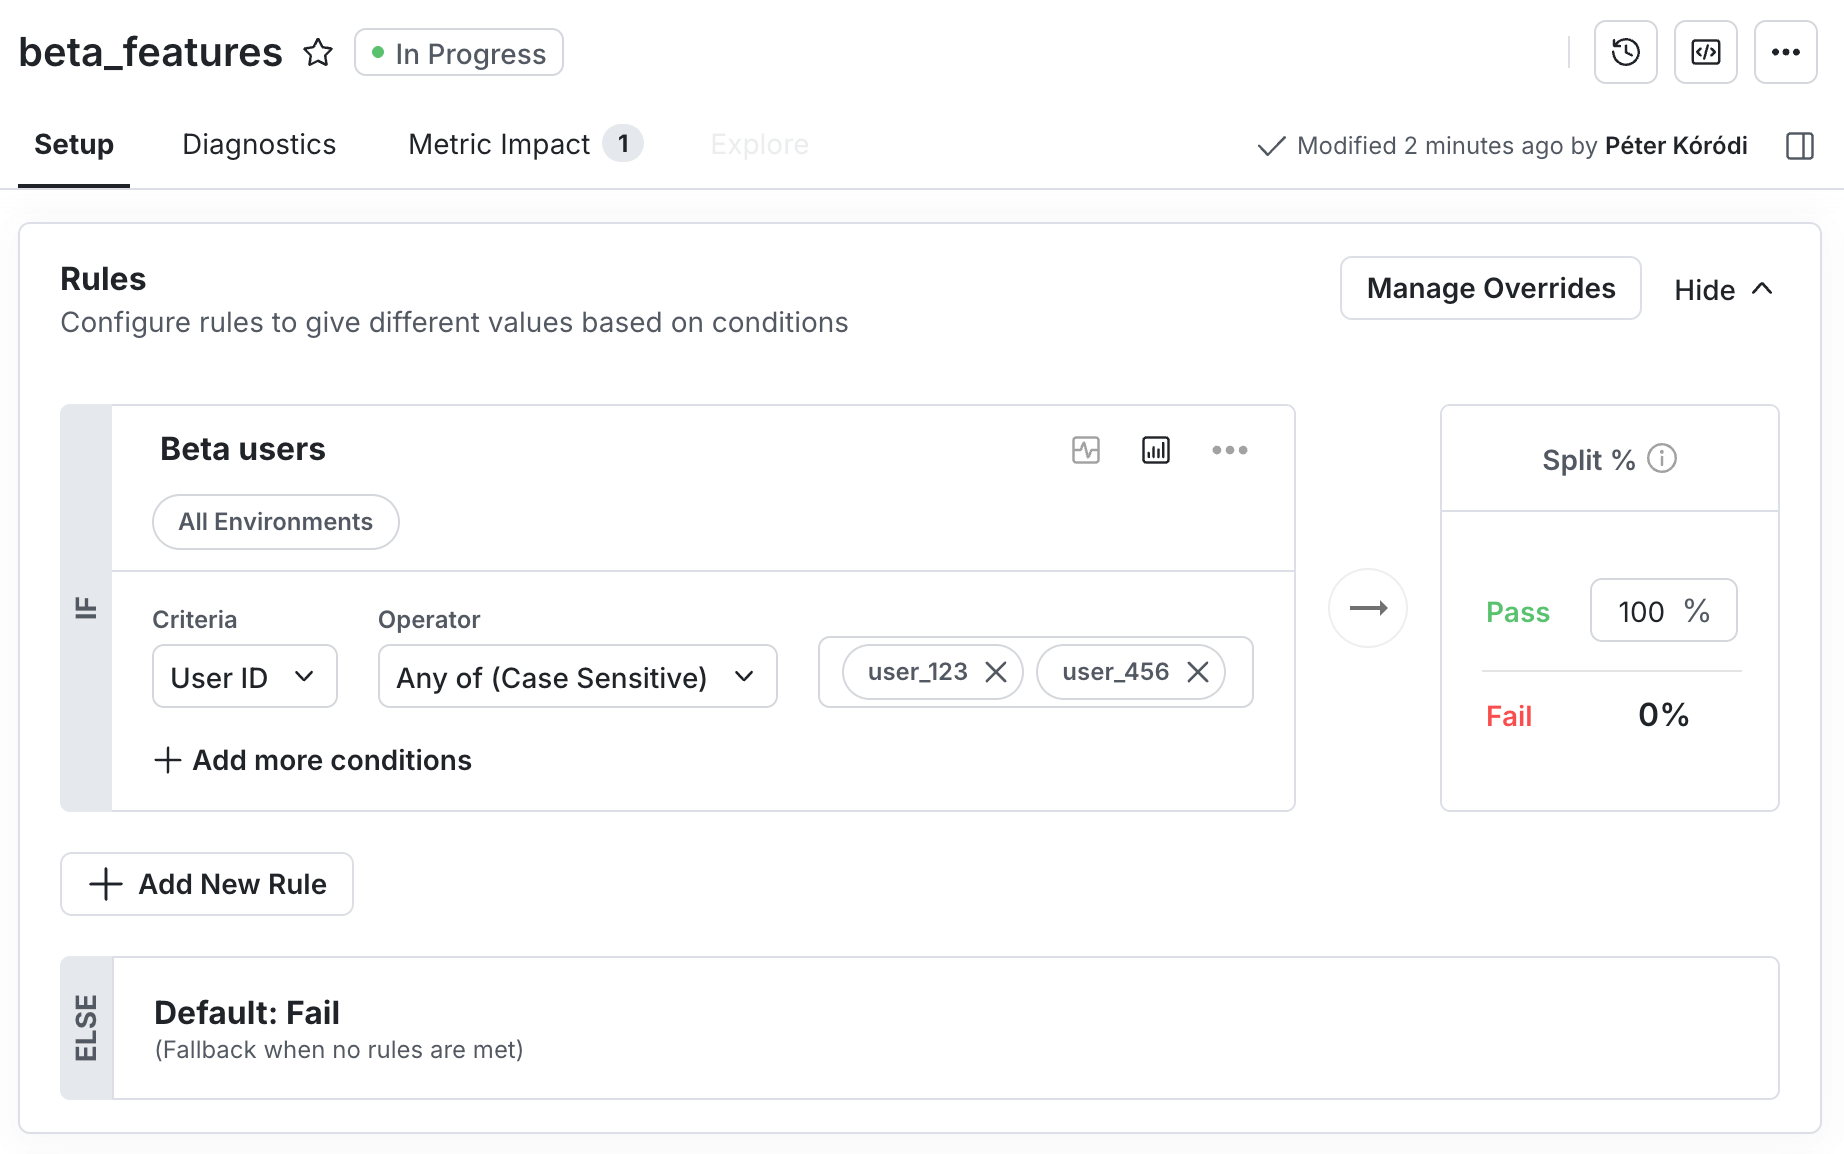
Task: View diagnostics graph for Beta users rule
Action: coord(1086,450)
